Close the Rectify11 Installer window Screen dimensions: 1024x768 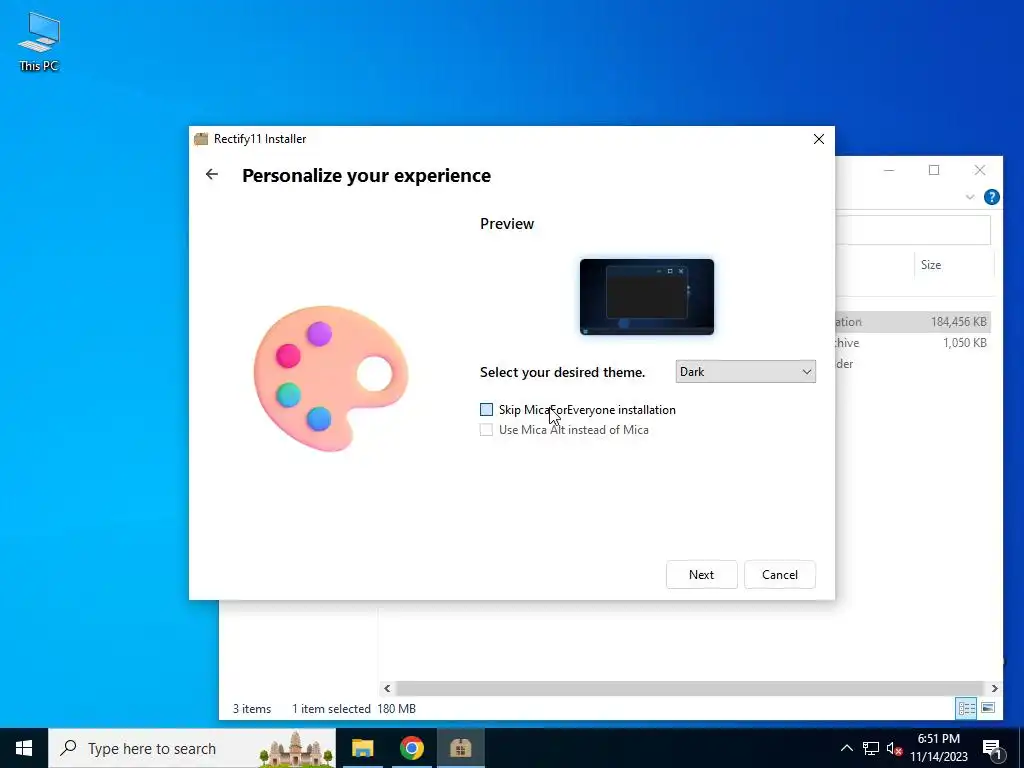819,139
